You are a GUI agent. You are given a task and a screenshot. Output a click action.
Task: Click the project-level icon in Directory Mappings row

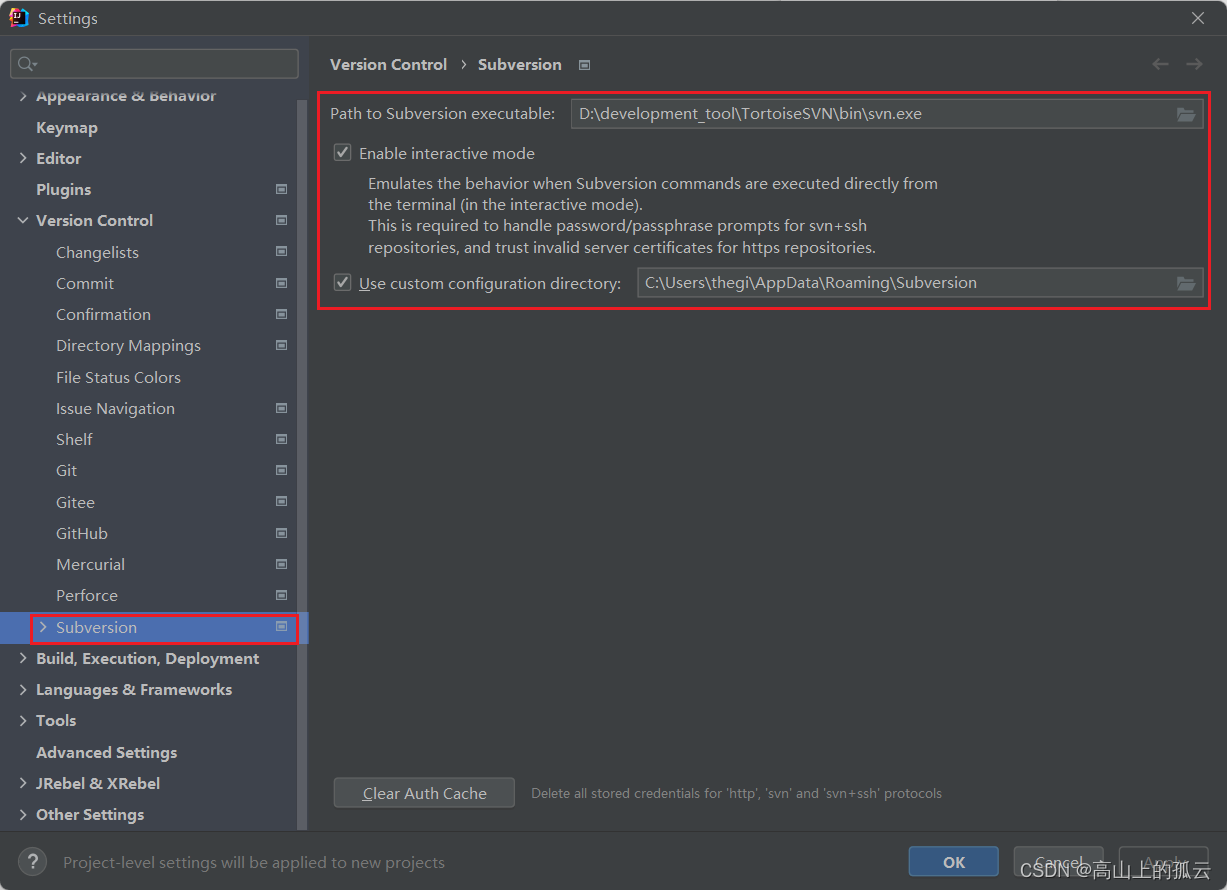tap(281, 345)
